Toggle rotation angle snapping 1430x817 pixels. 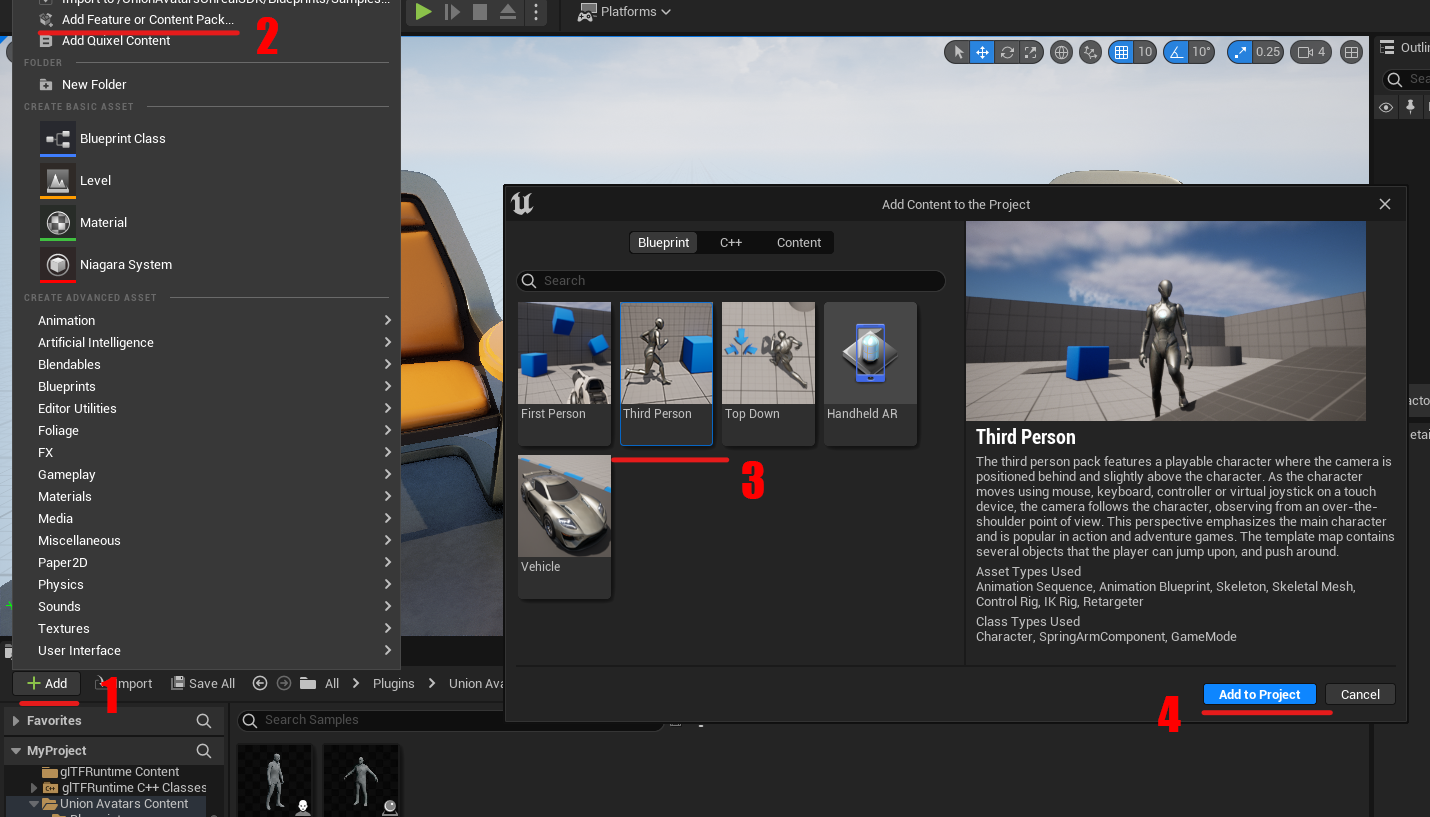tap(1177, 52)
